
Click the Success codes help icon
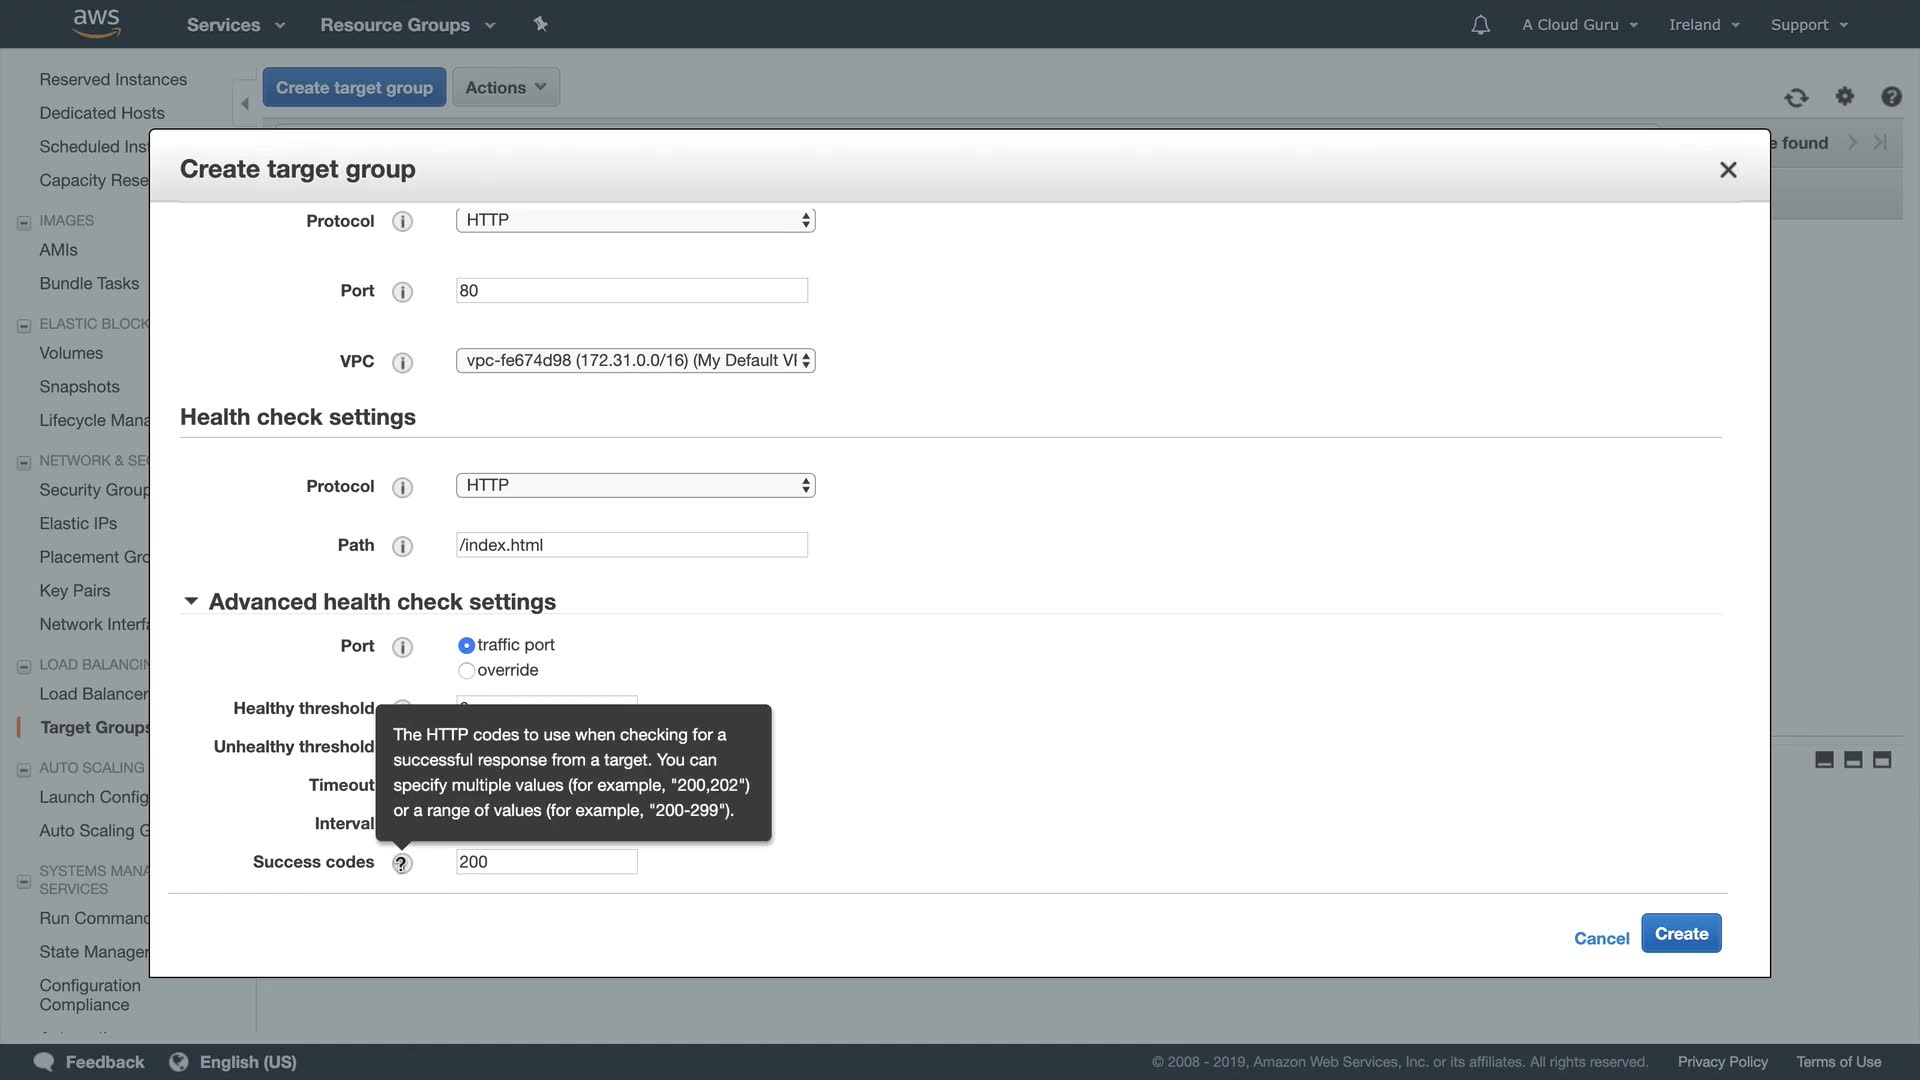click(x=402, y=863)
